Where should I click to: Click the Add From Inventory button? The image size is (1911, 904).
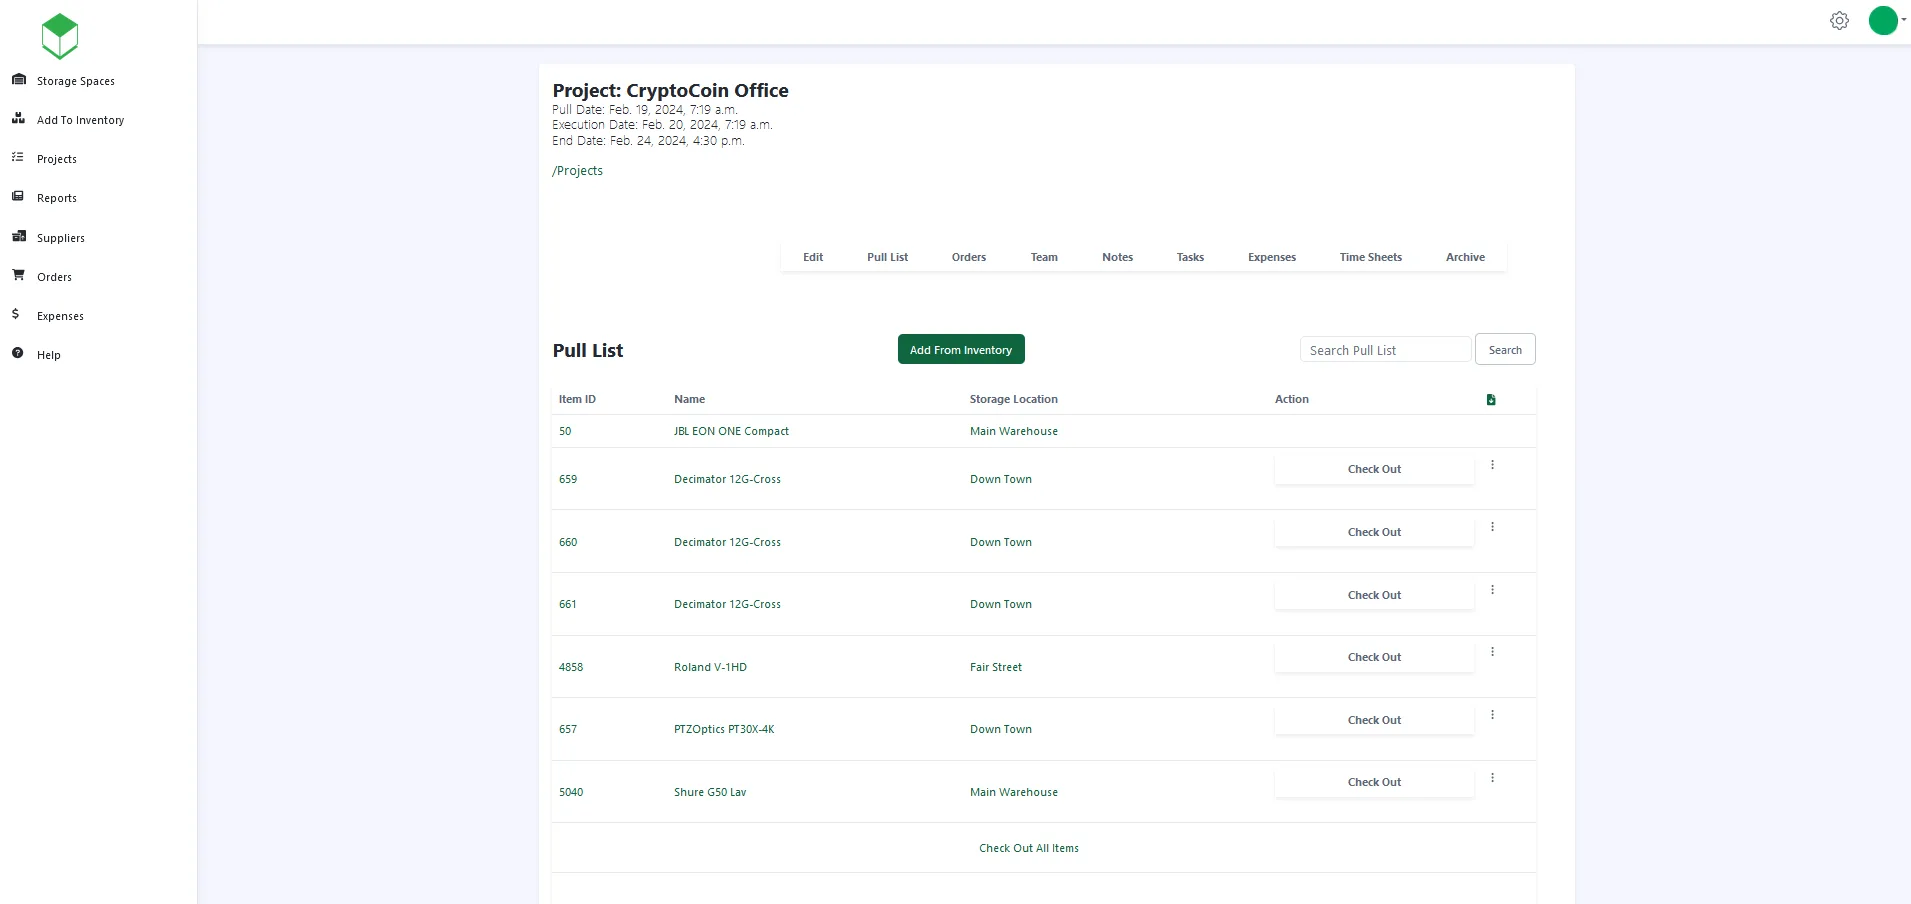click(960, 349)
